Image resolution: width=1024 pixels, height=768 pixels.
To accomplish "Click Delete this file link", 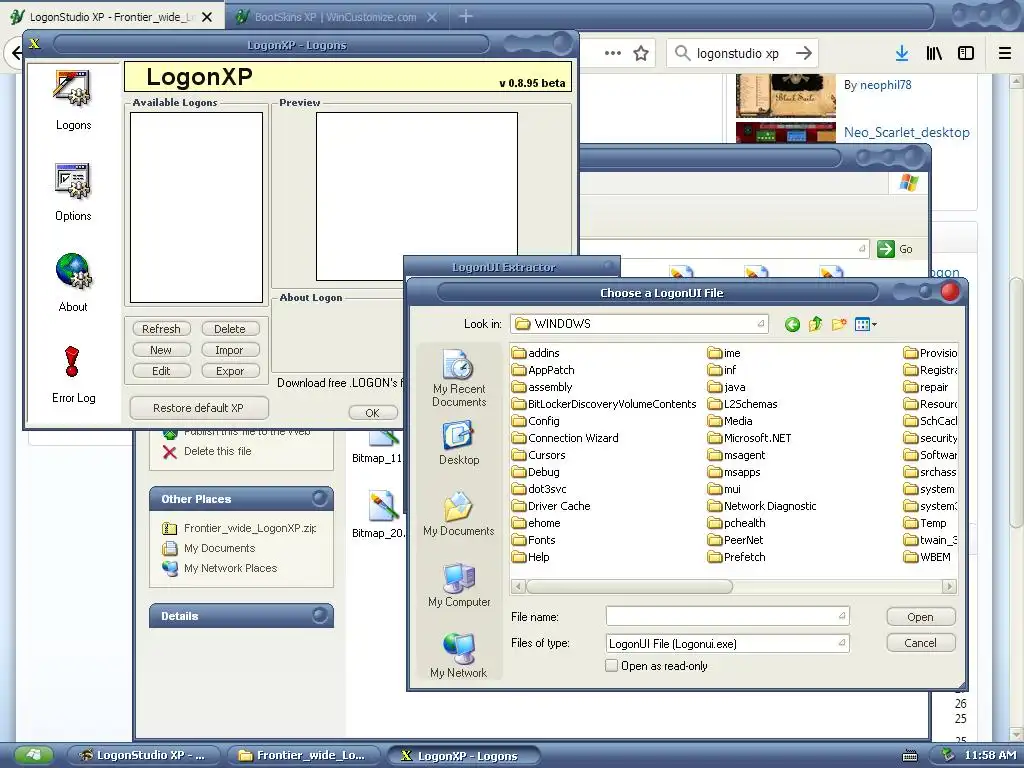I will [217, 451].
